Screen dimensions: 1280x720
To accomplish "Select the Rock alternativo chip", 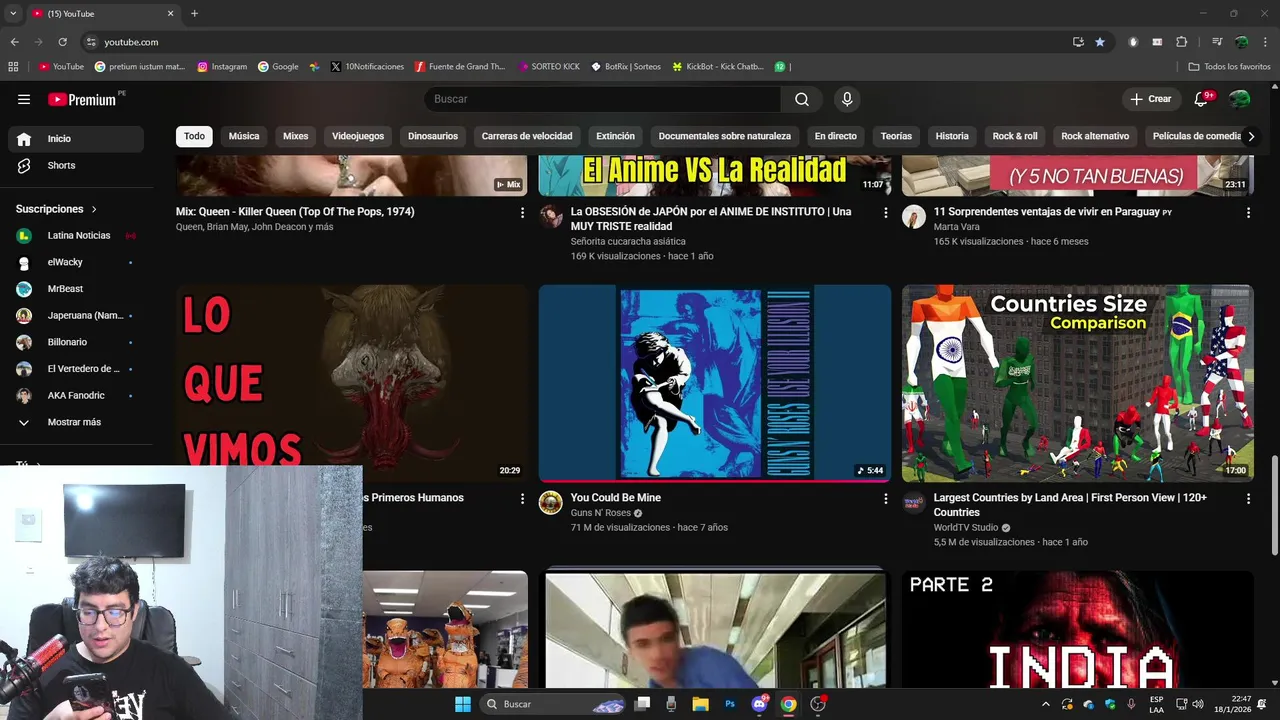I will (x=1095, y=136).
